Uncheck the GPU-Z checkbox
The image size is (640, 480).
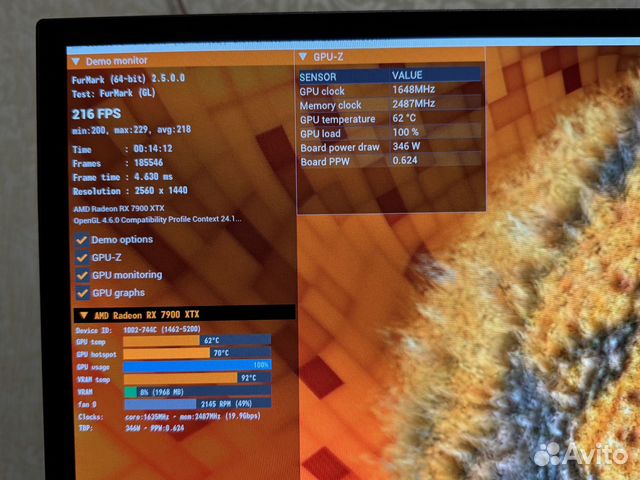pos(82,258)
